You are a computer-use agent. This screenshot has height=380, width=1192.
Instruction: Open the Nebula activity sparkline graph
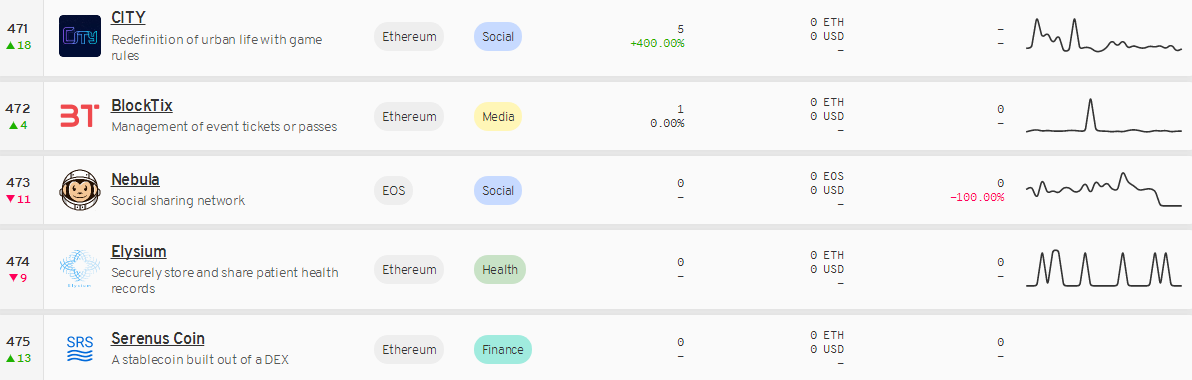click(x=1104, y=190)
